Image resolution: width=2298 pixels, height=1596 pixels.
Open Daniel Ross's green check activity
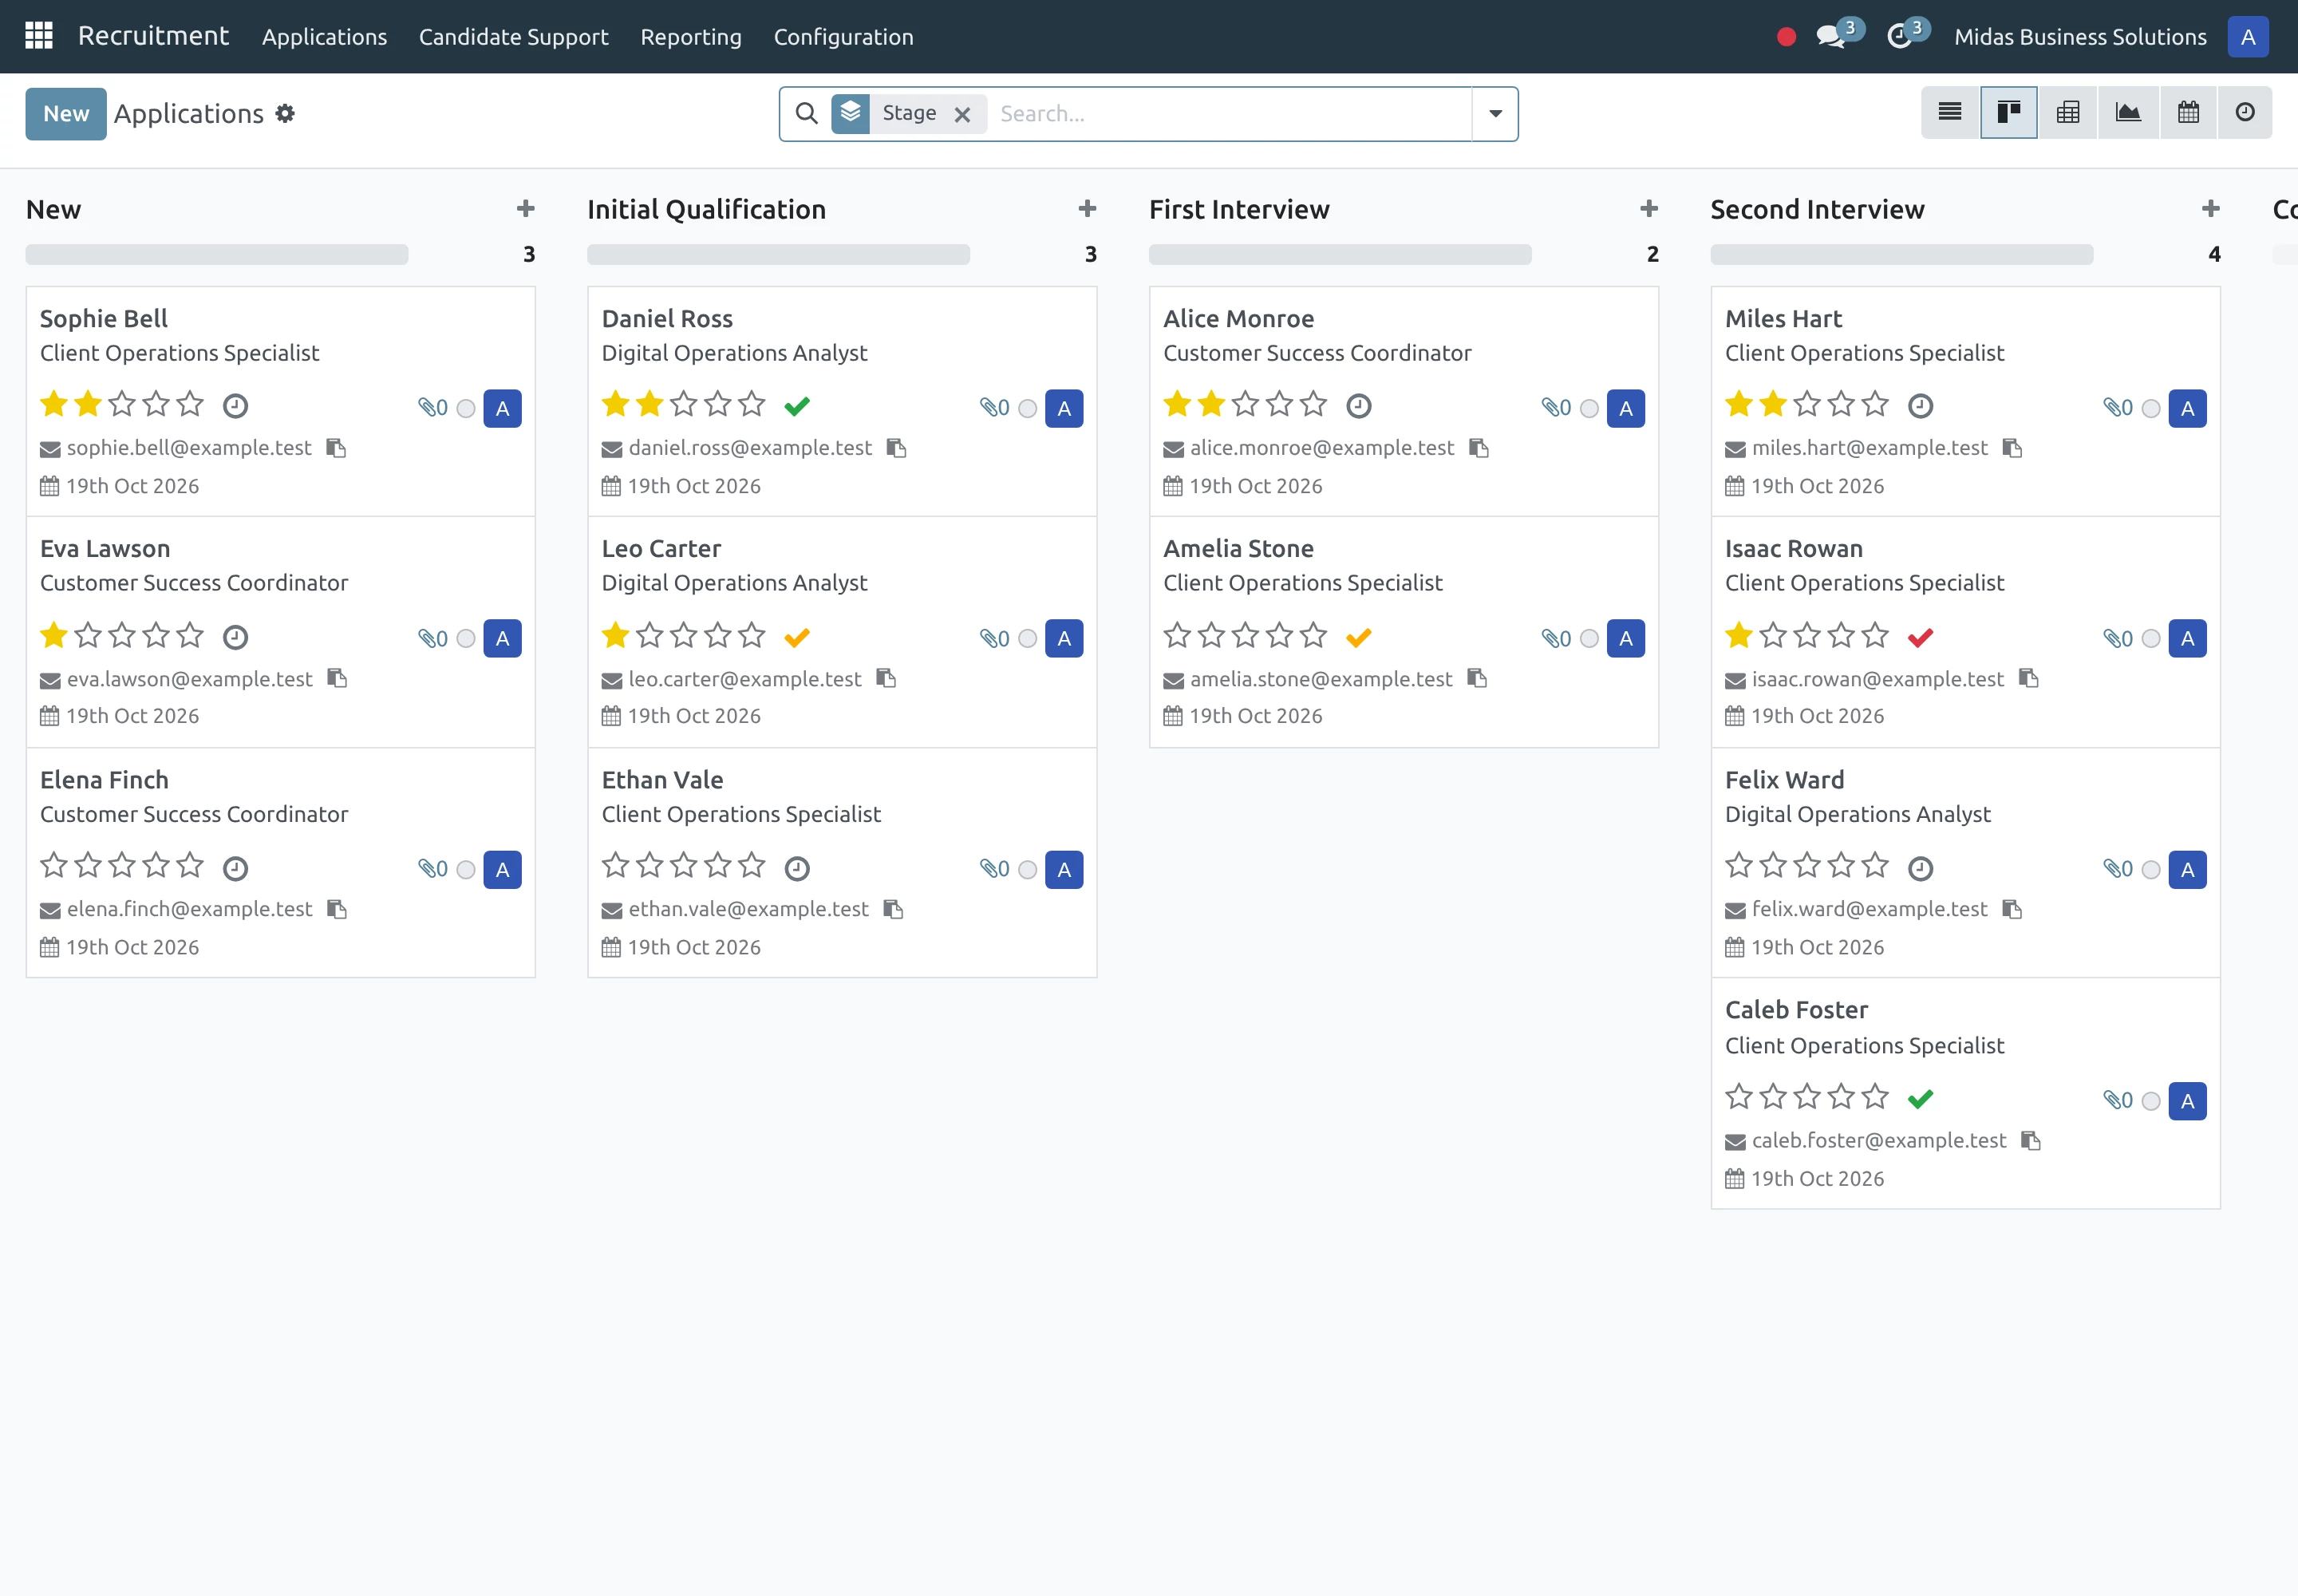pos(797,406)
